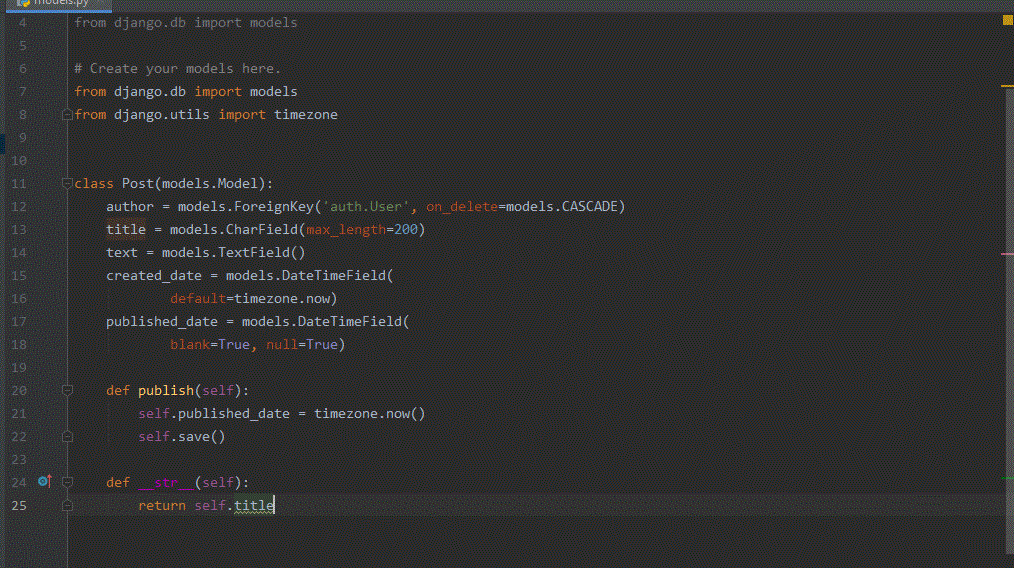
Task: Click 'published_date' on line 17
Action: pyautogui.click(x=162, y=322)
